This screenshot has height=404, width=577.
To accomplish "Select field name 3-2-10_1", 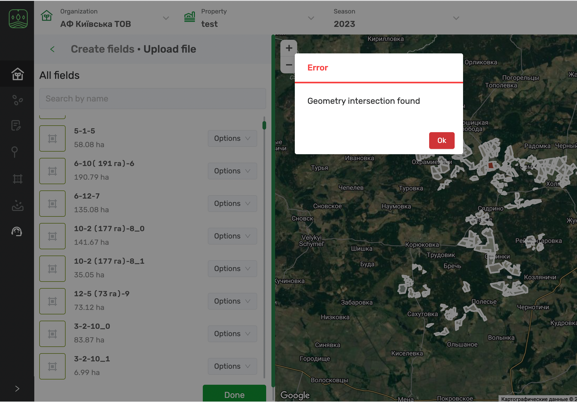I will (x=92, y=358).
